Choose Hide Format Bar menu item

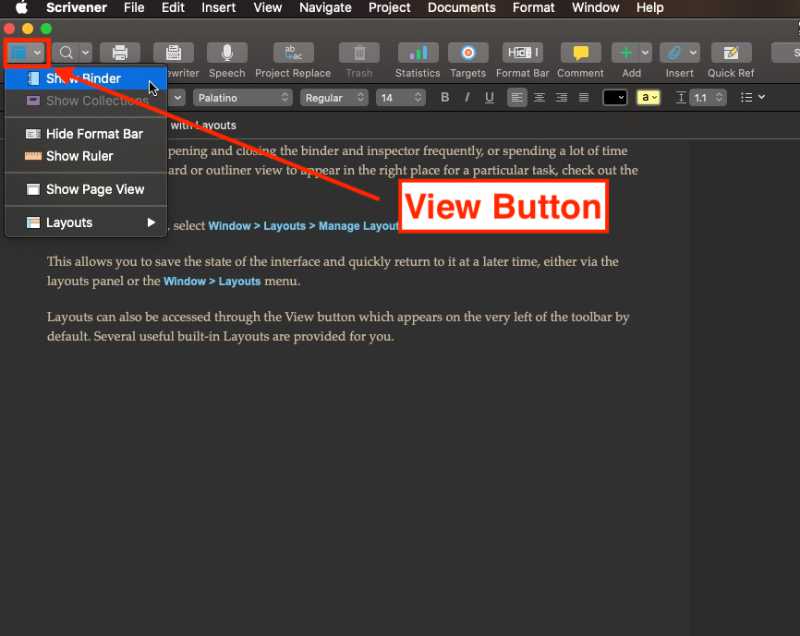click(x=86, y=134)
